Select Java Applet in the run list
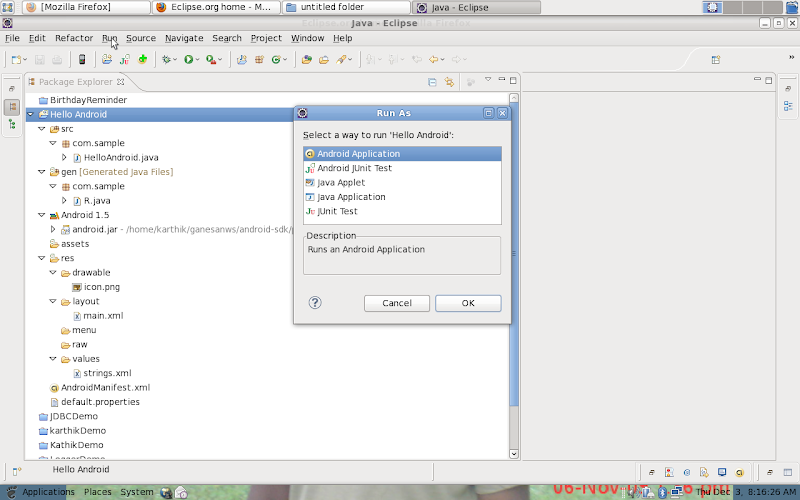Viewport: 800px width, 500px height. 402,182
